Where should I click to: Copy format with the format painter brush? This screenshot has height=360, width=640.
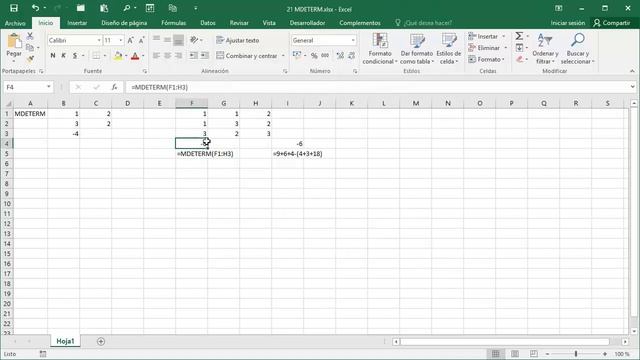pos(30,59)
